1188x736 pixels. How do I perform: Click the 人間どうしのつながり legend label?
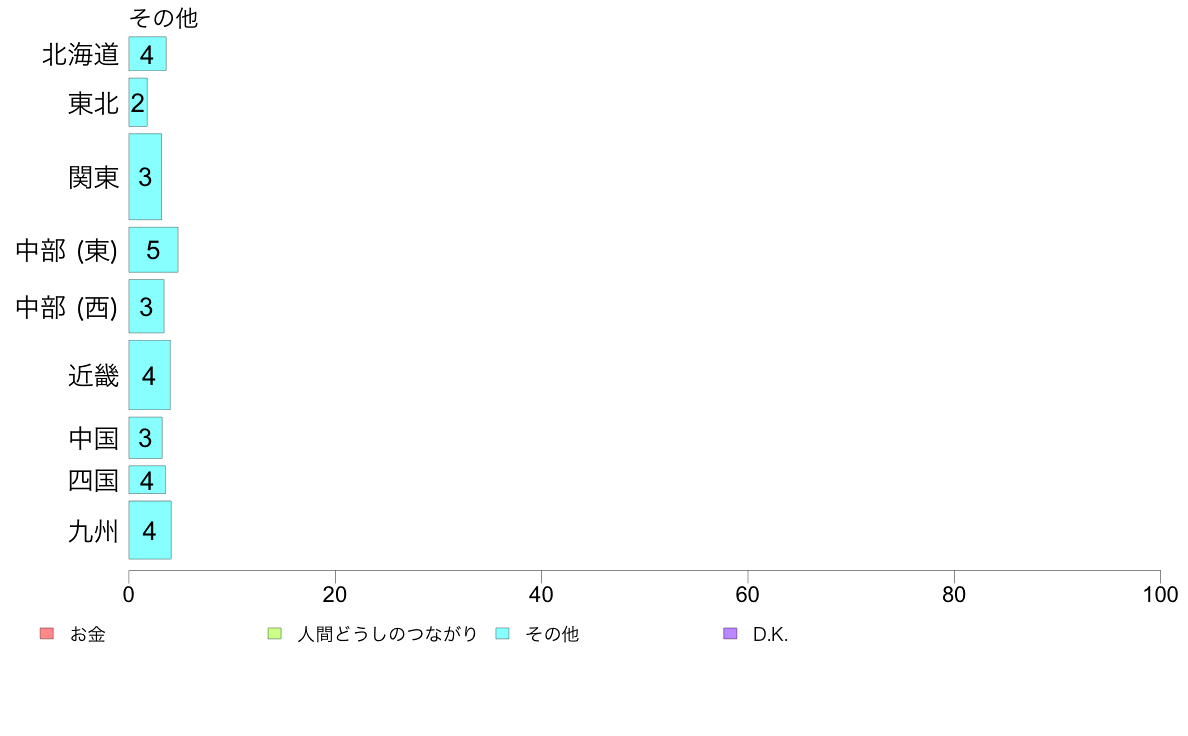tap(387, 634)
